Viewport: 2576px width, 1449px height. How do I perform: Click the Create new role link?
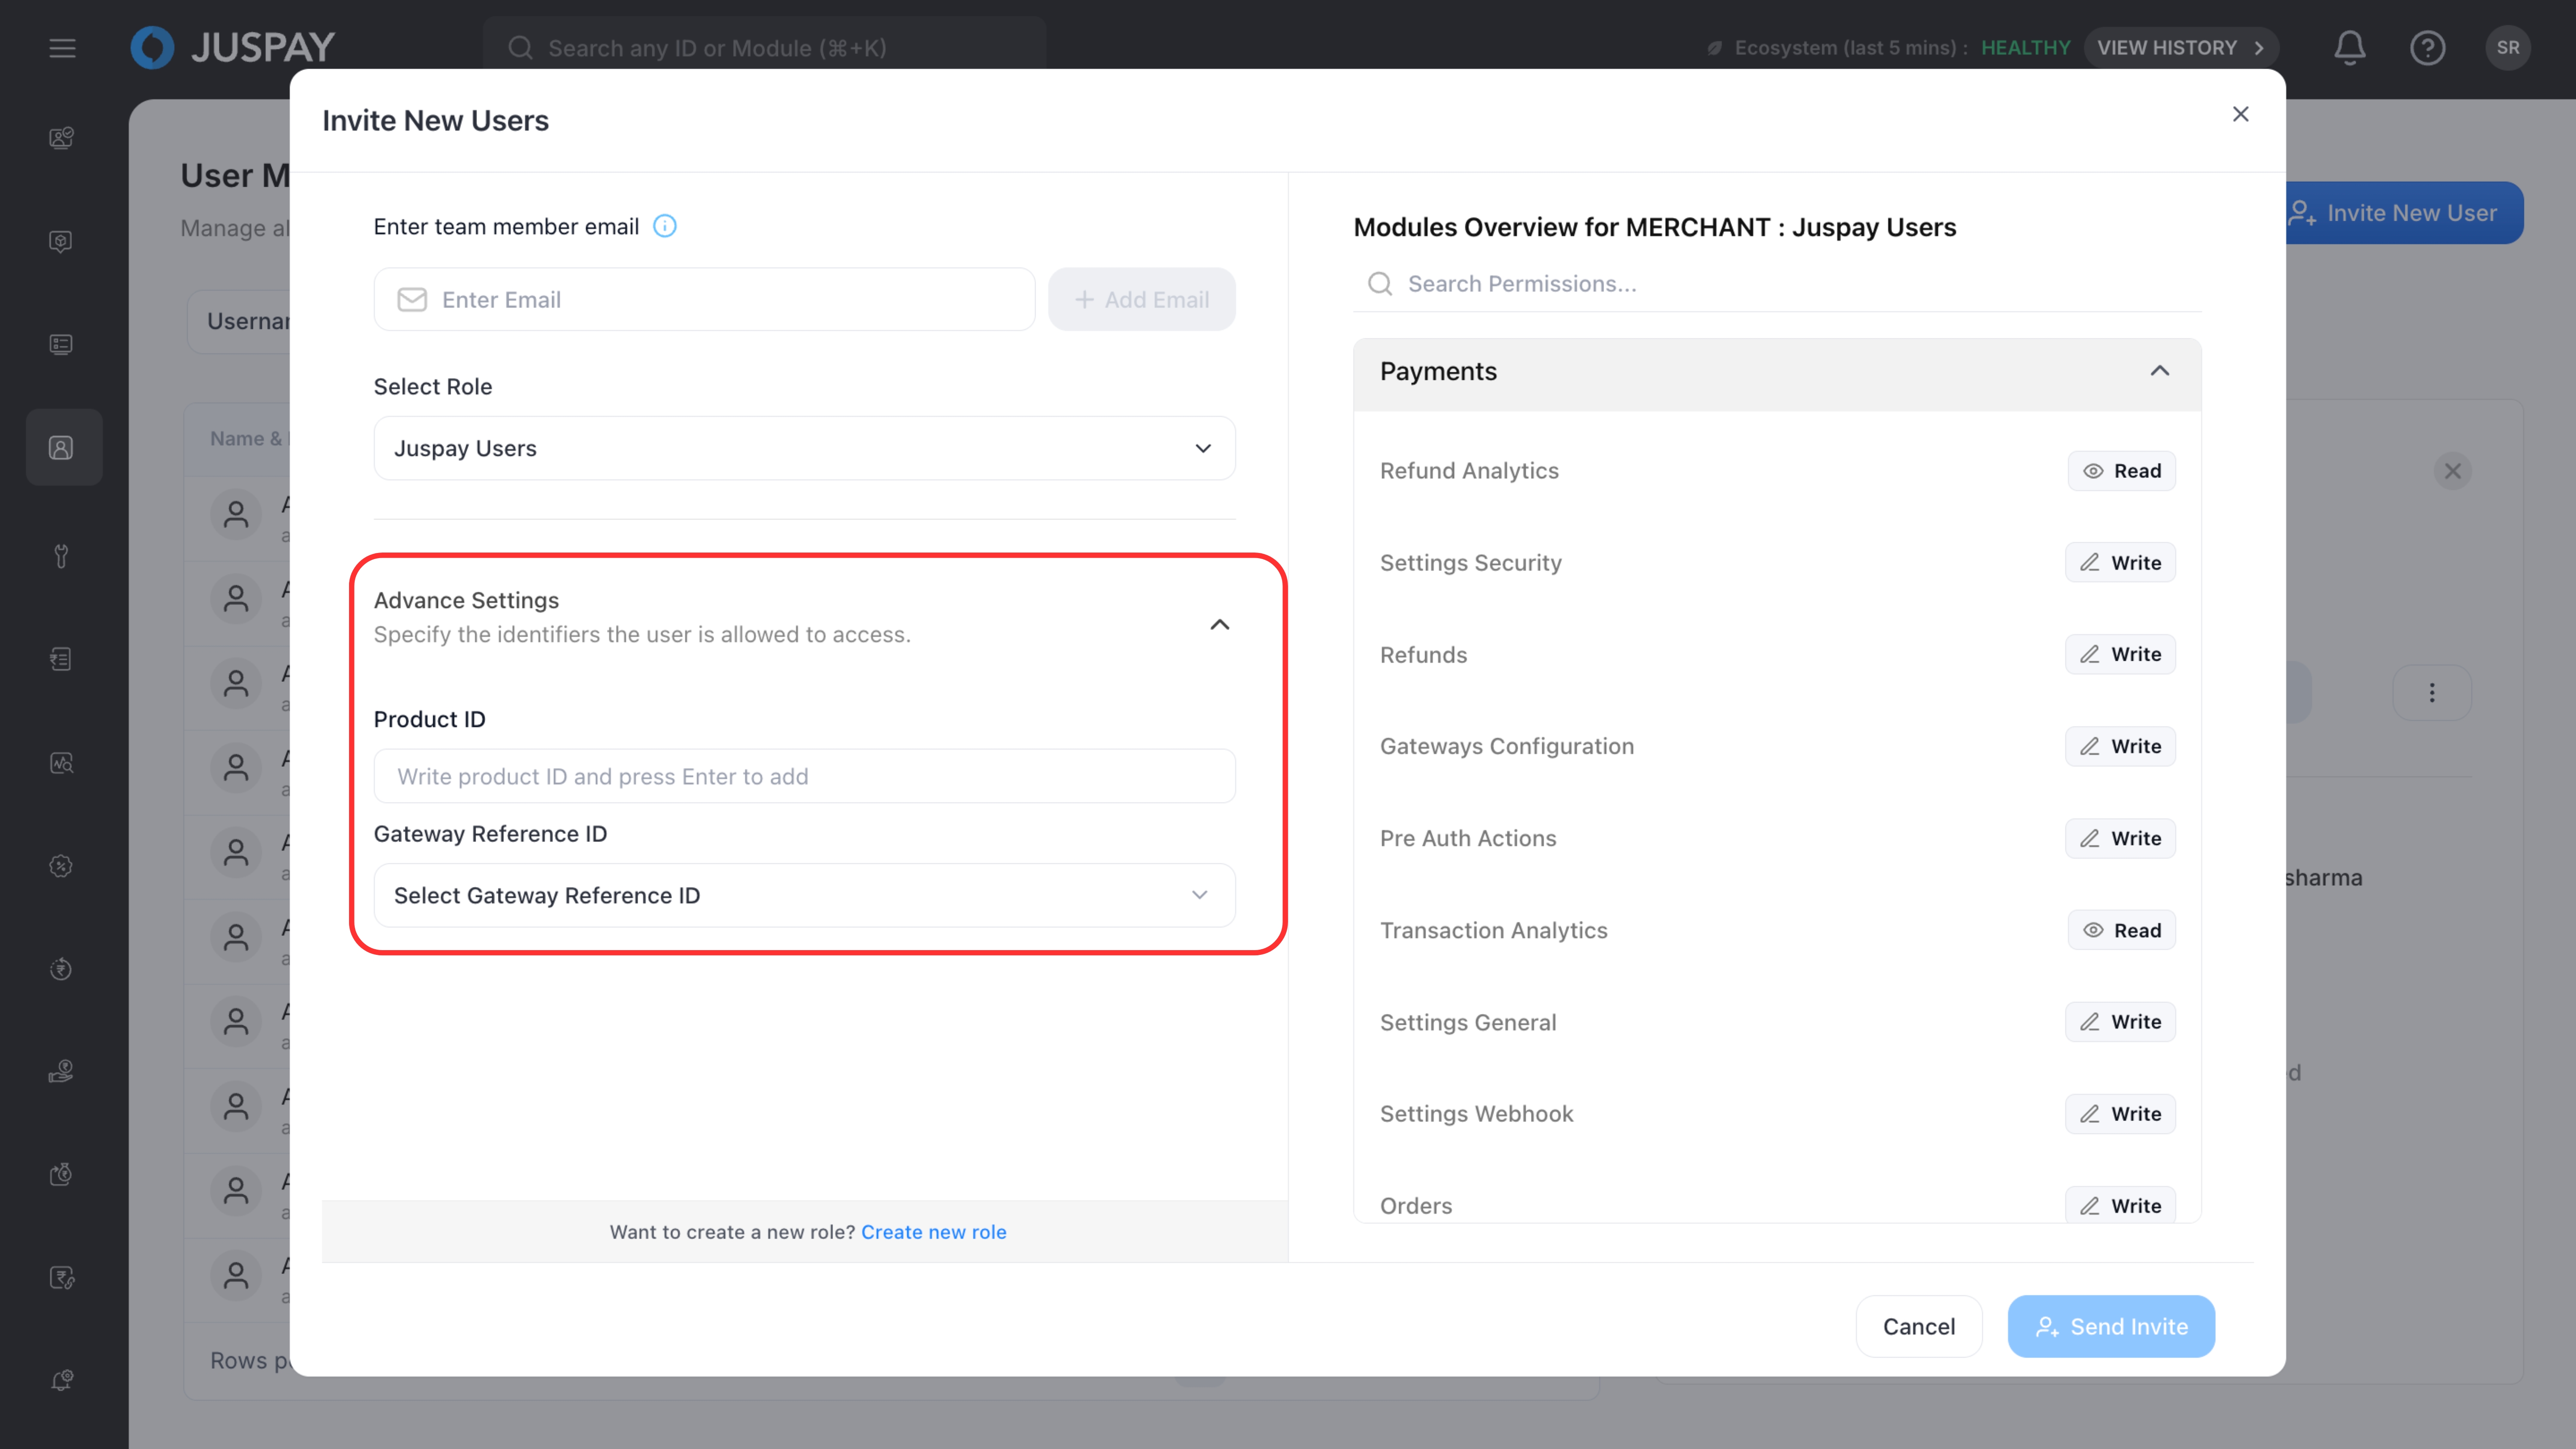(933, 1232)
